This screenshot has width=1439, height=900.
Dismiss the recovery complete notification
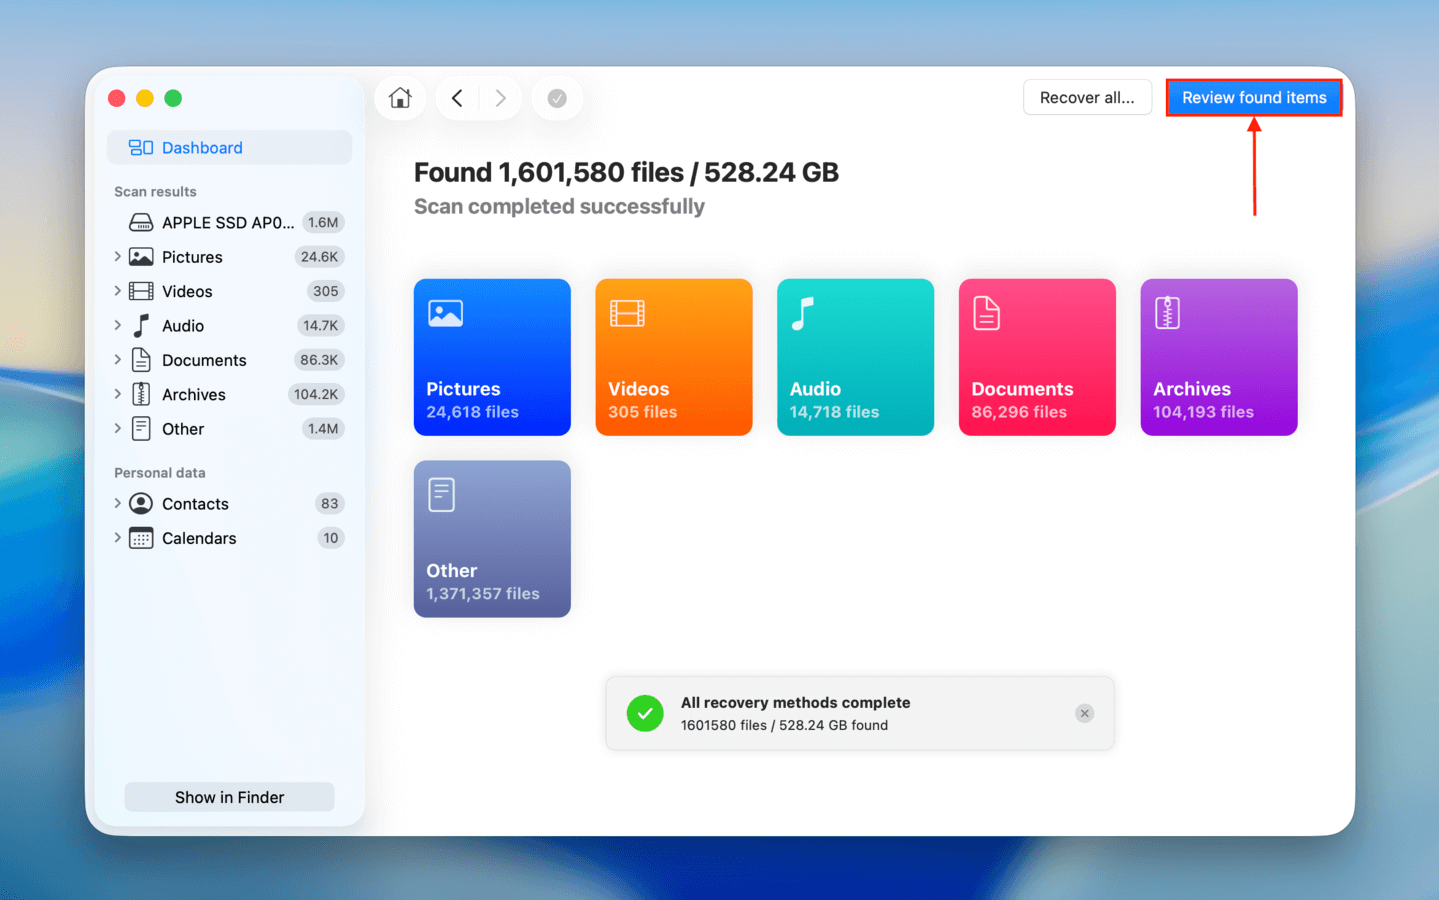tap(1084, 713)
